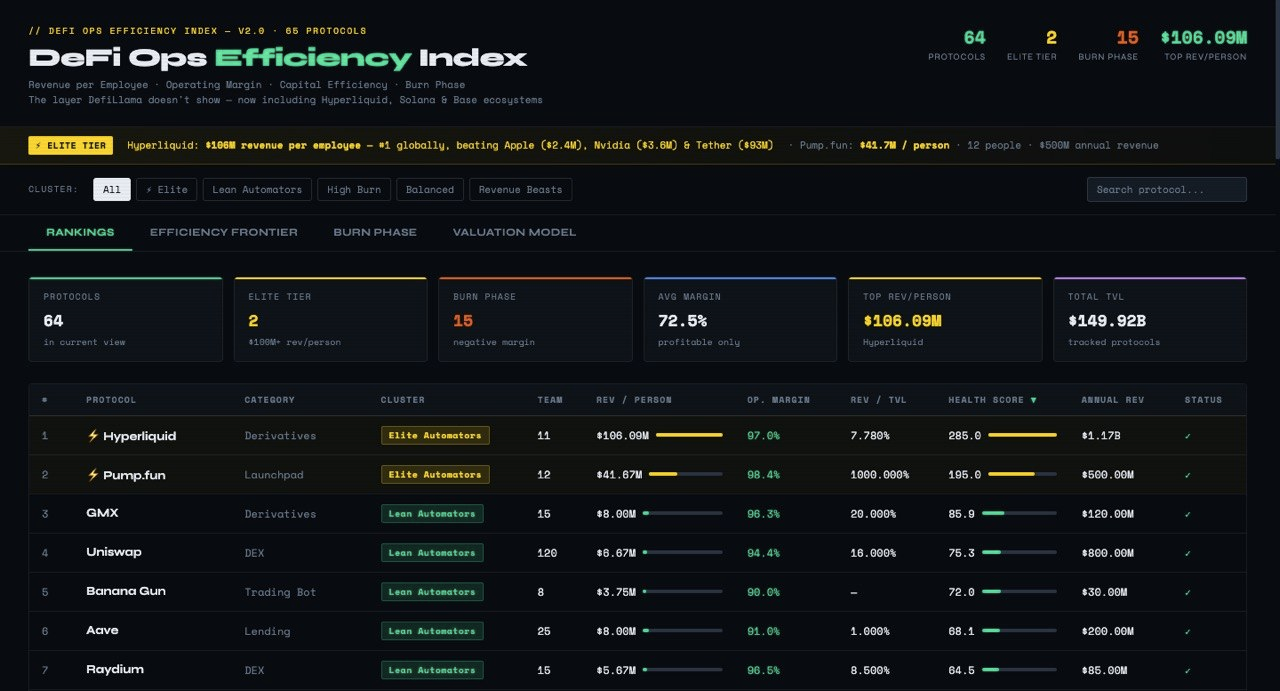Click the status checkmark in Hyperliquid row
Image resolution: width=1280 pixels, height=691 pixels.
click(x=1188, y=436)
